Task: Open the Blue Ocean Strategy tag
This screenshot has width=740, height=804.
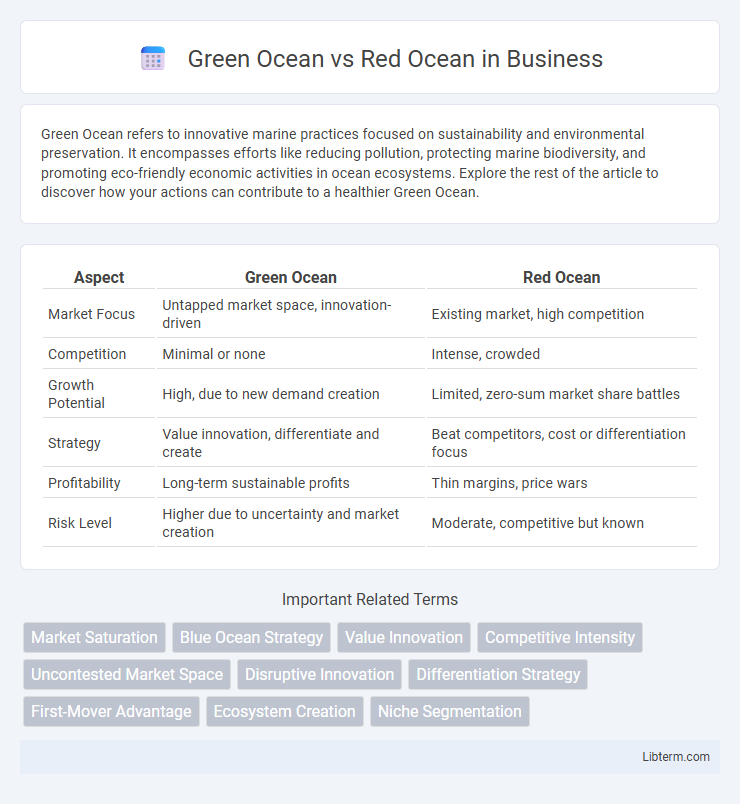Action: pyautogui.click(x=251, y=637)
